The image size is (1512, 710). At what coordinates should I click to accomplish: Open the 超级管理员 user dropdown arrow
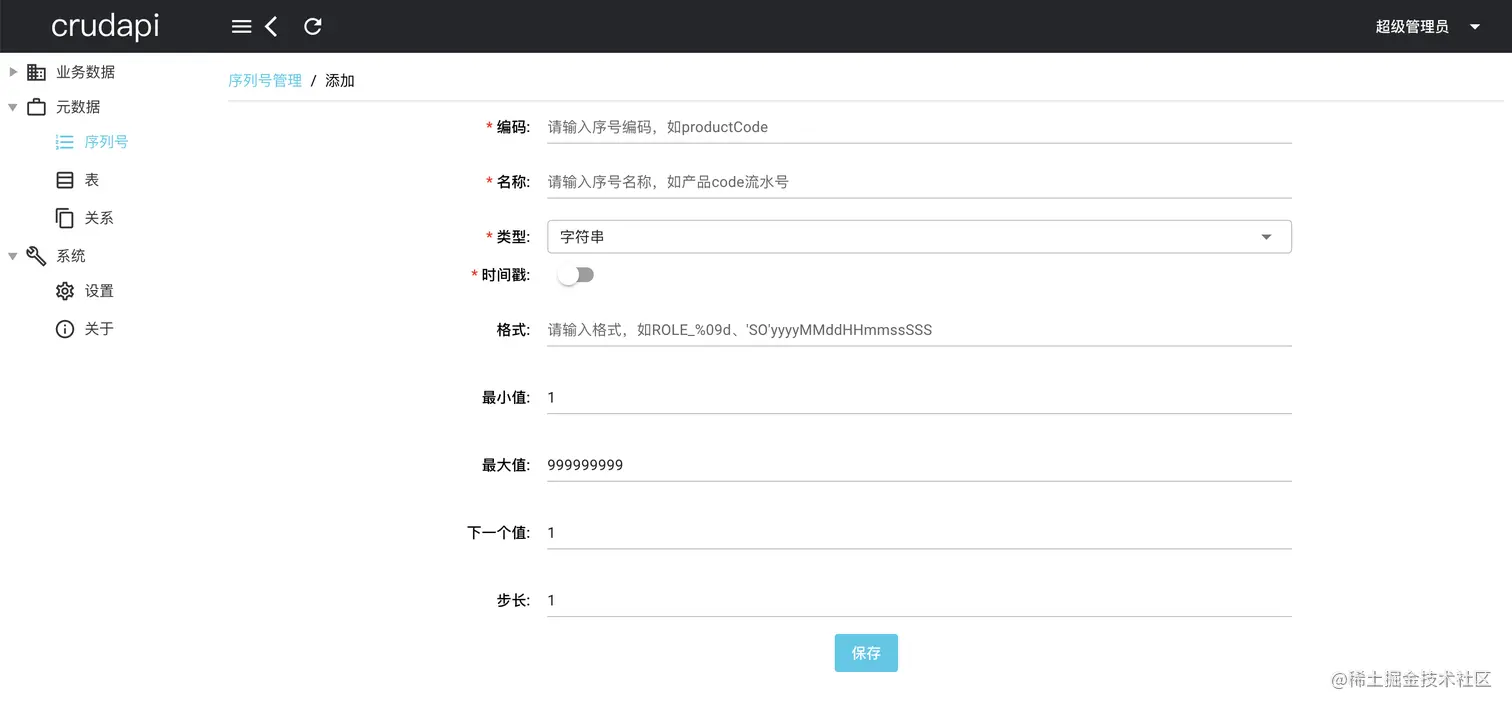pos(1474,27)
